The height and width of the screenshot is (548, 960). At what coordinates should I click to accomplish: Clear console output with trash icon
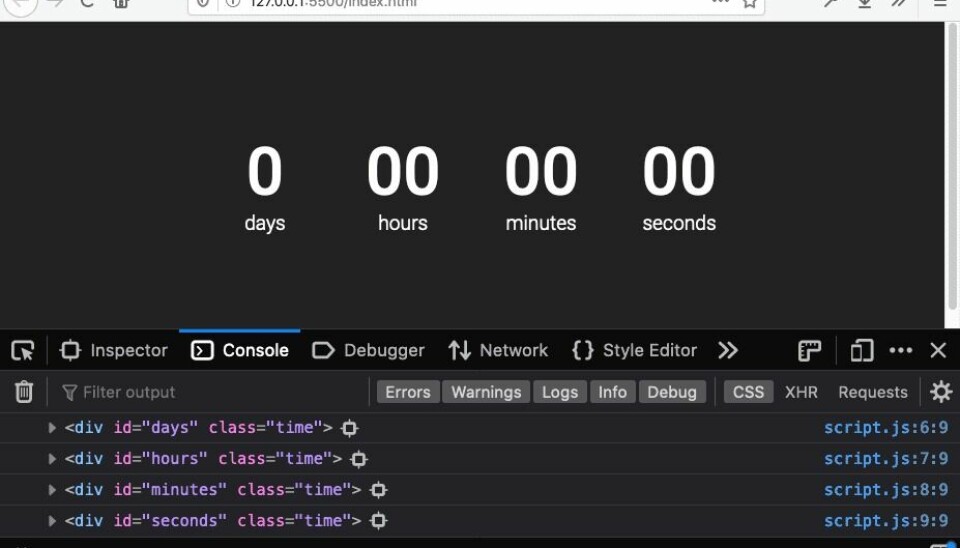[24, 392]
